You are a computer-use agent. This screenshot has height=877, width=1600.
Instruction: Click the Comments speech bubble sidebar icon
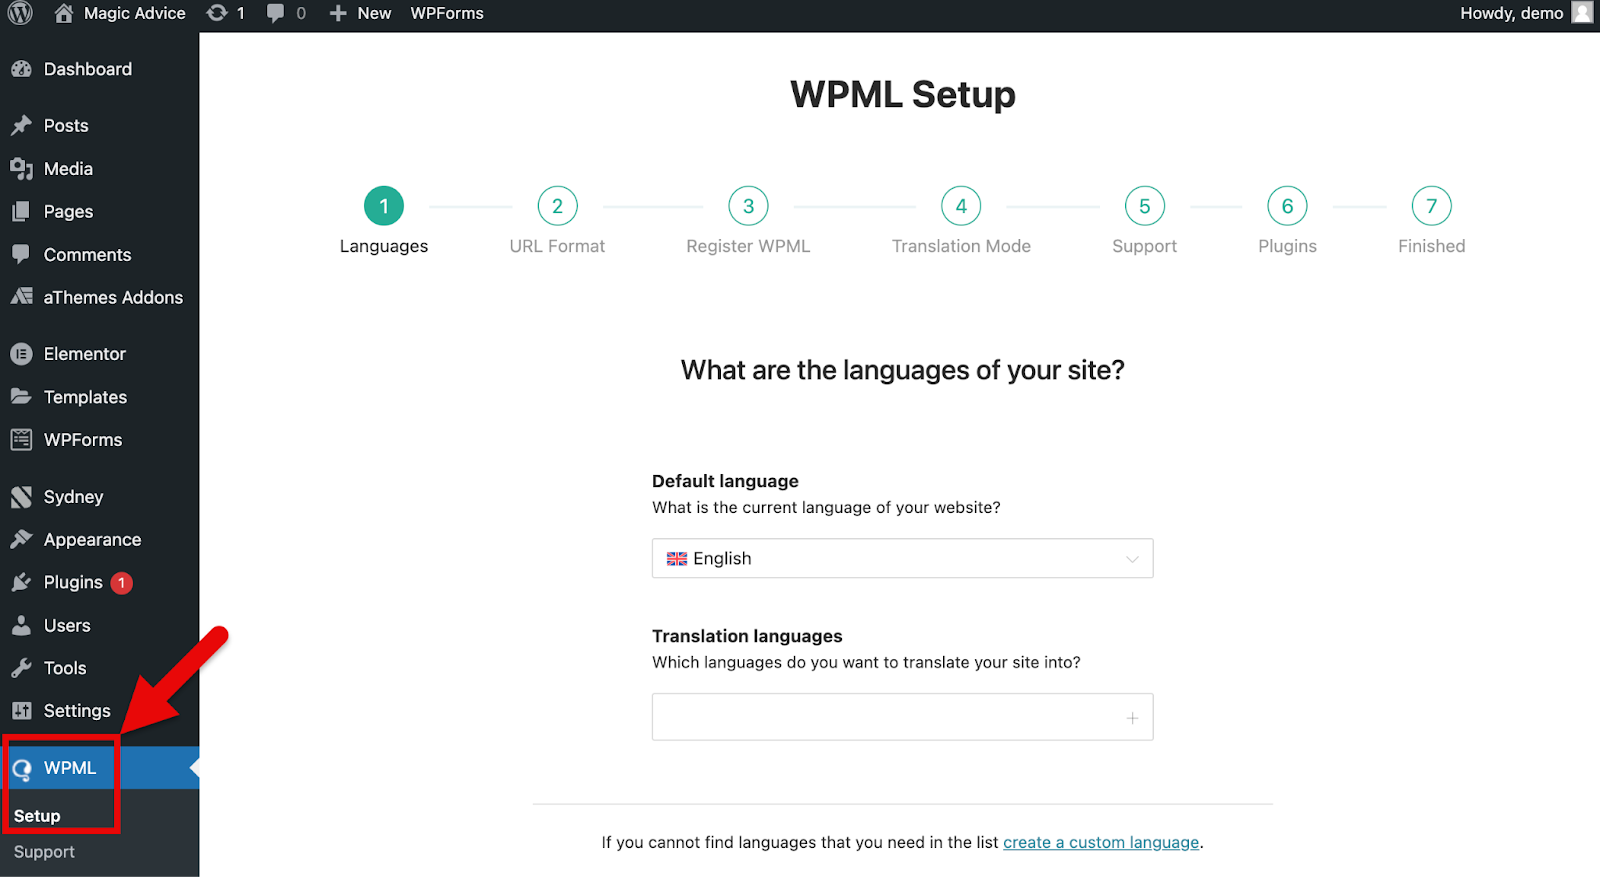click(21, 254)
